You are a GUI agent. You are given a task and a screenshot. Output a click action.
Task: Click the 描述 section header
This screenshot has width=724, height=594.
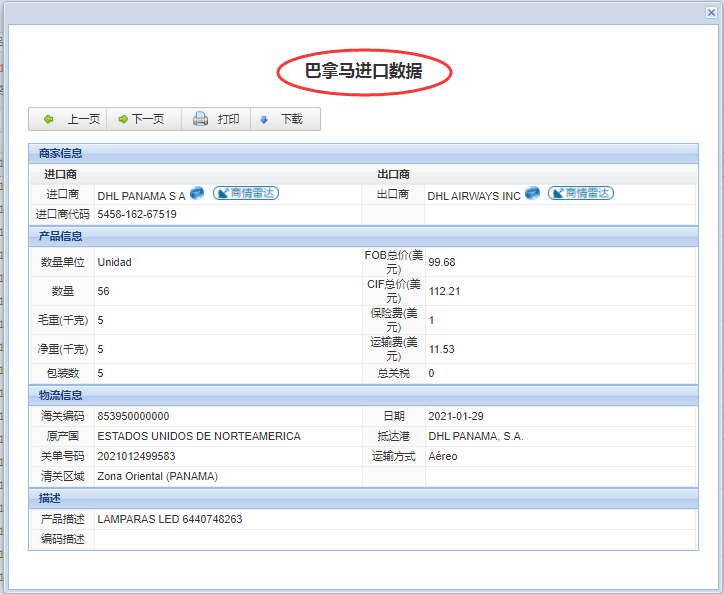pyautogui.click(x=50, y=498)
